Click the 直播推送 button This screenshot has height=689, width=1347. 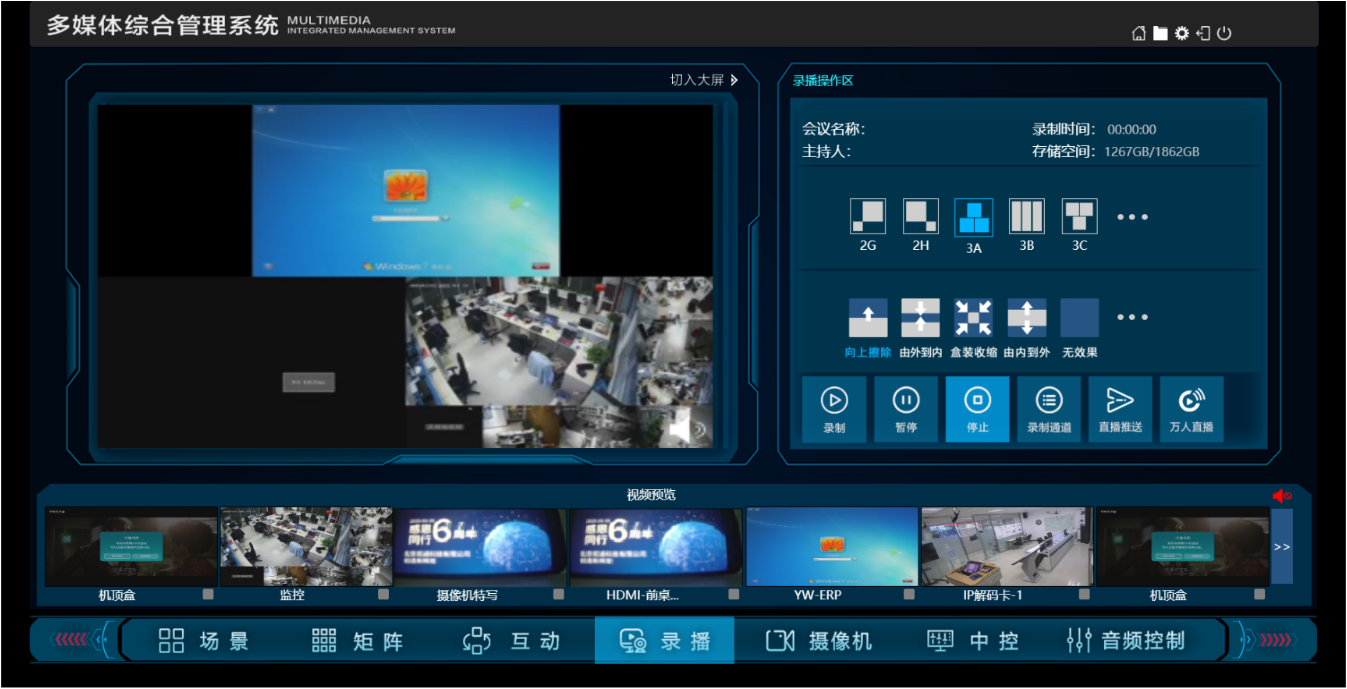click(1120, 409)
